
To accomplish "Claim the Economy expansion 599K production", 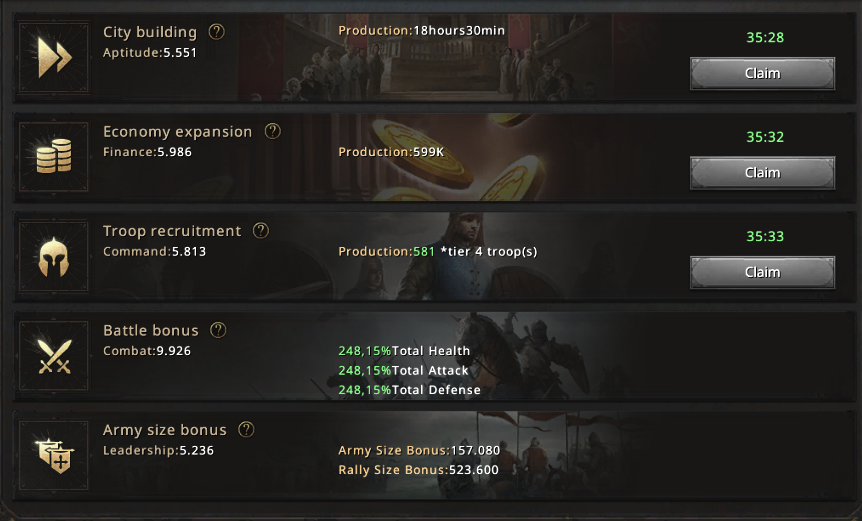I will (762, 173).
